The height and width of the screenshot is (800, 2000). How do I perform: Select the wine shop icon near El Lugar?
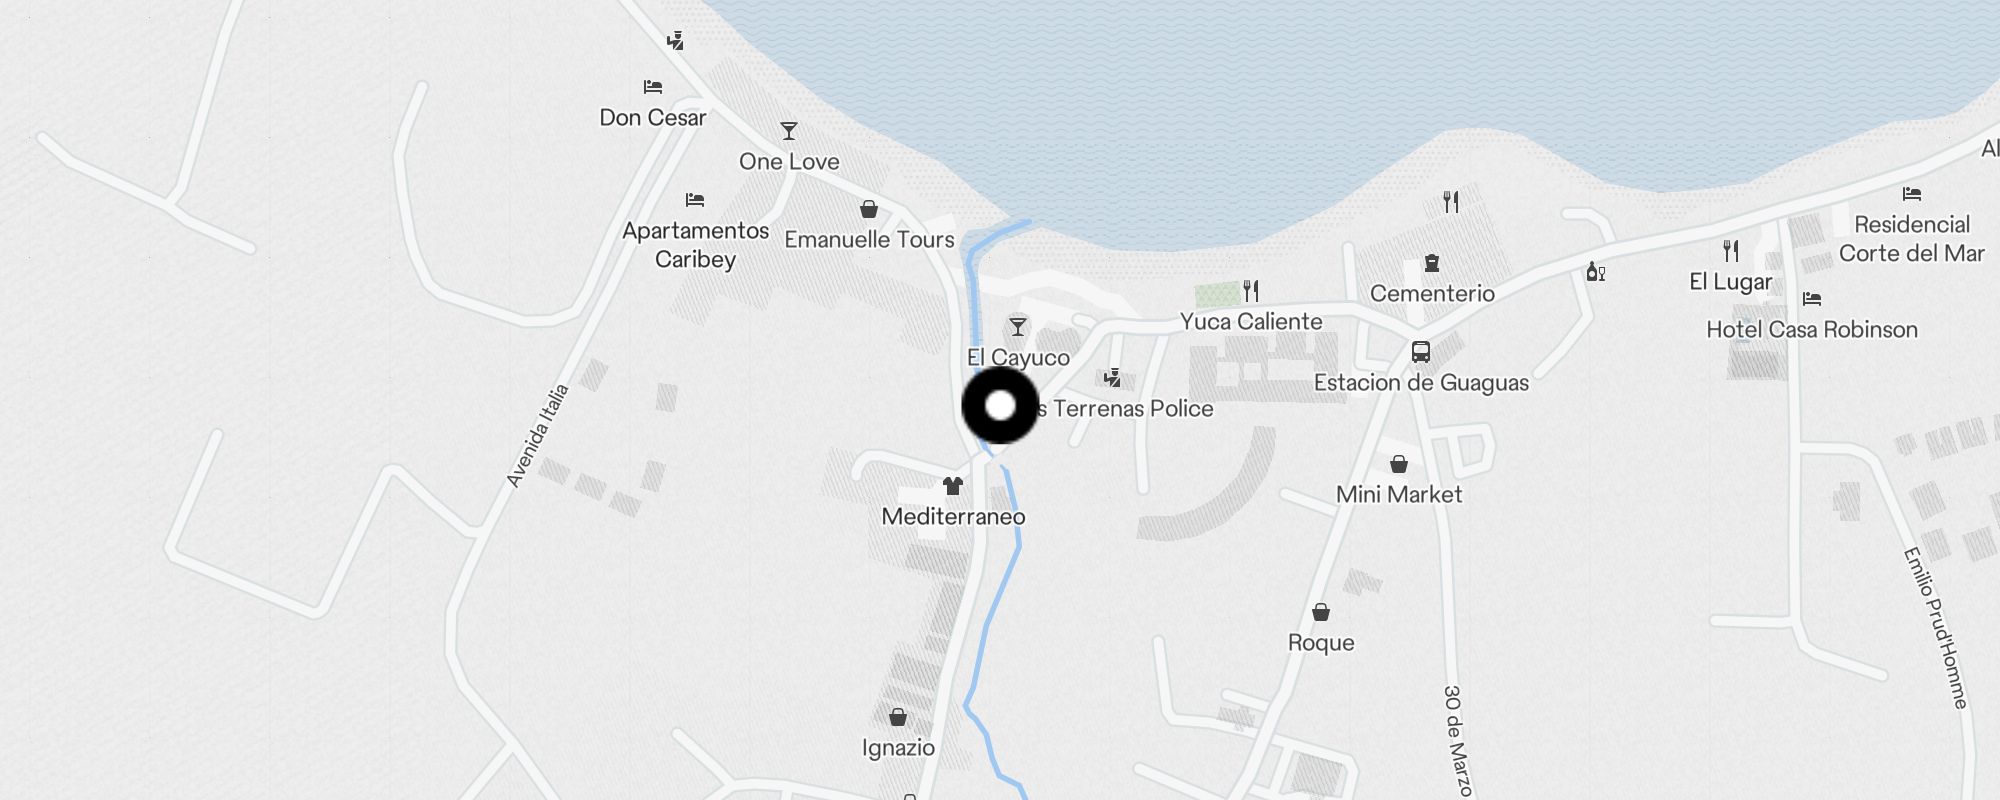(x=1596, y=271)
